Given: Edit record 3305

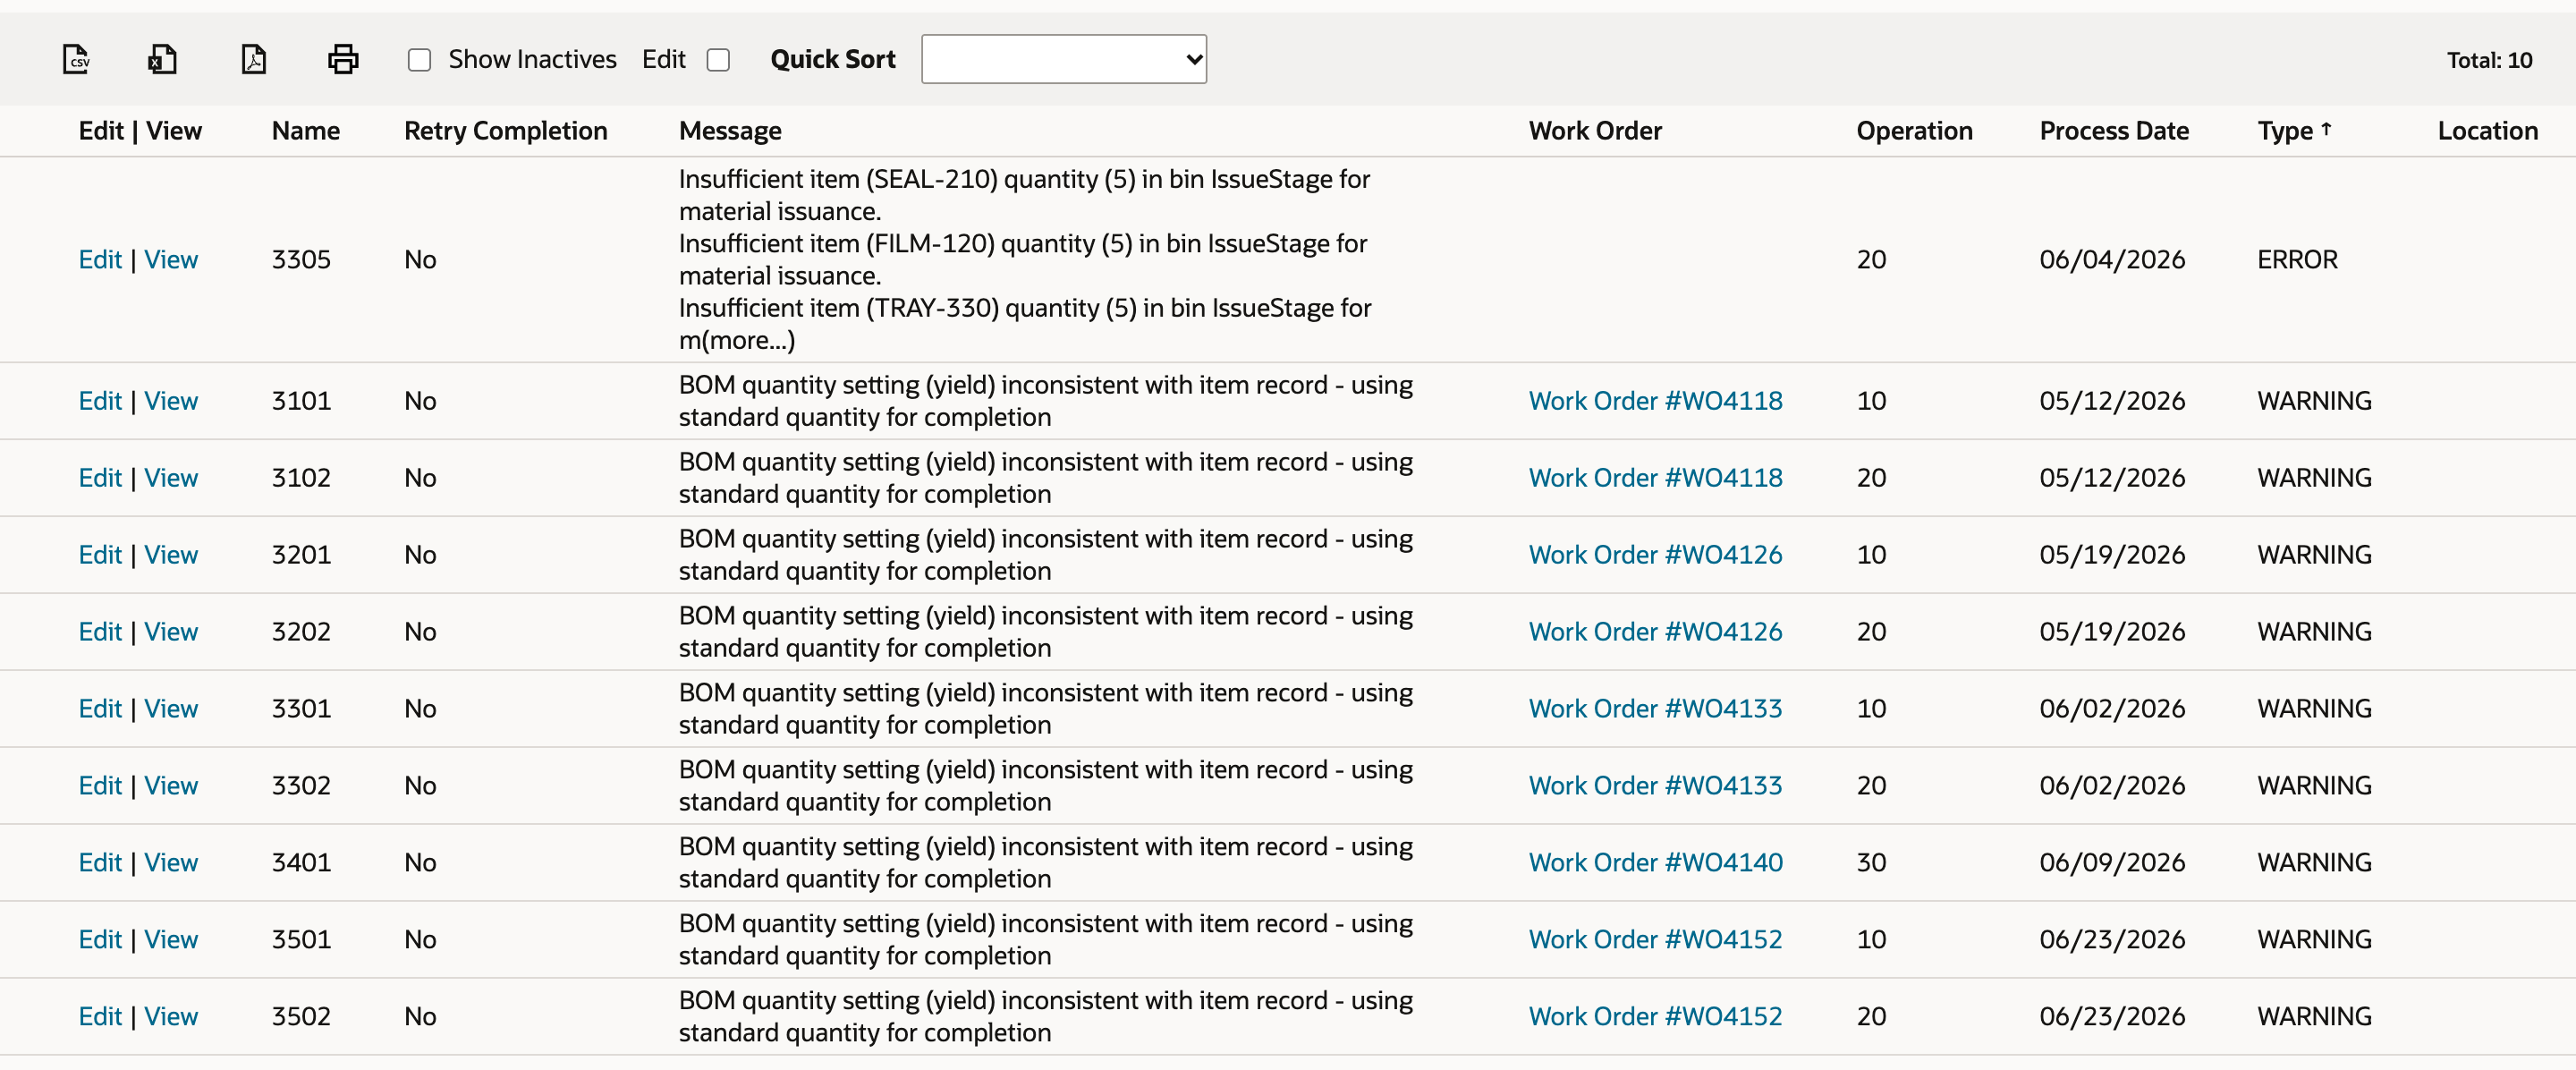Looking at the screenshot, I should pos(100,260).
